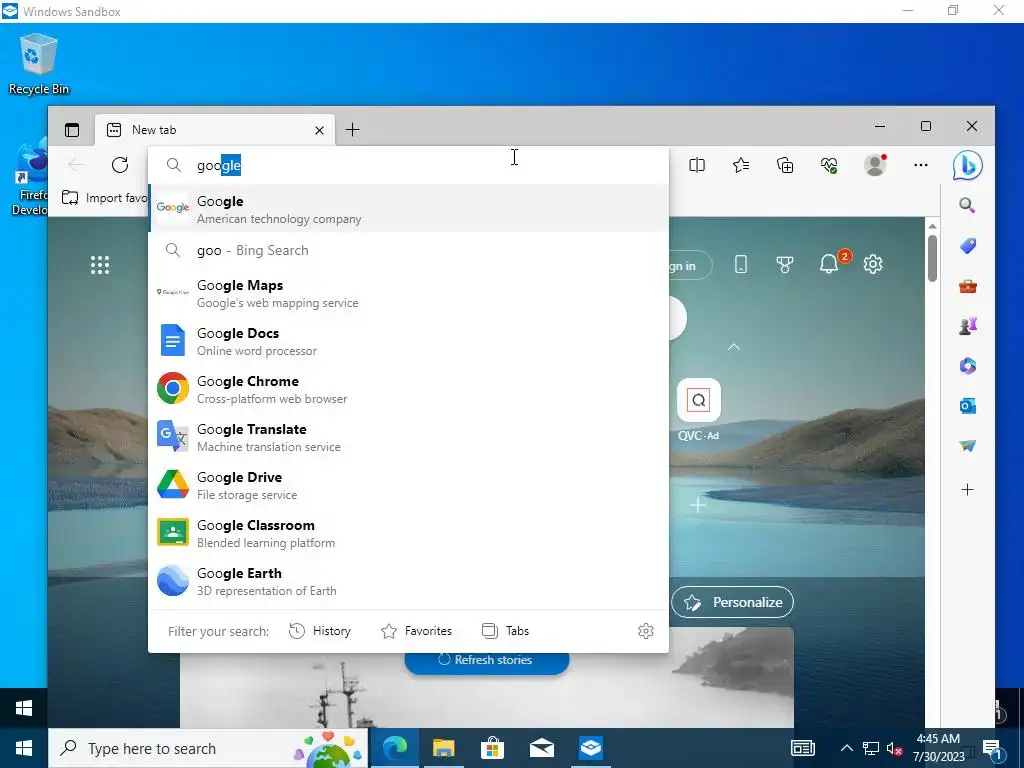The height and width of the screenshot is (768, 1024).
Task: Select the Google Earth suggestion
Action: (x=409, y=581)
